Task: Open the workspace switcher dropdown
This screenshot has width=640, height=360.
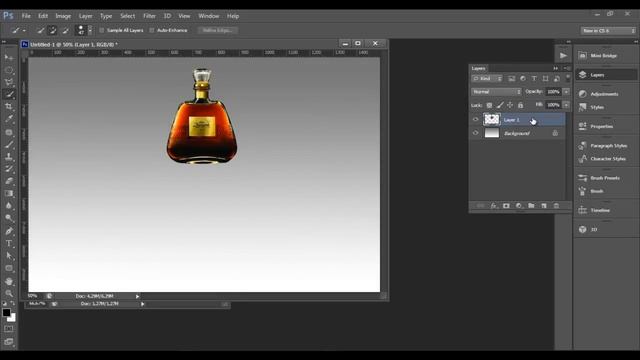Action: pos(608,31)
